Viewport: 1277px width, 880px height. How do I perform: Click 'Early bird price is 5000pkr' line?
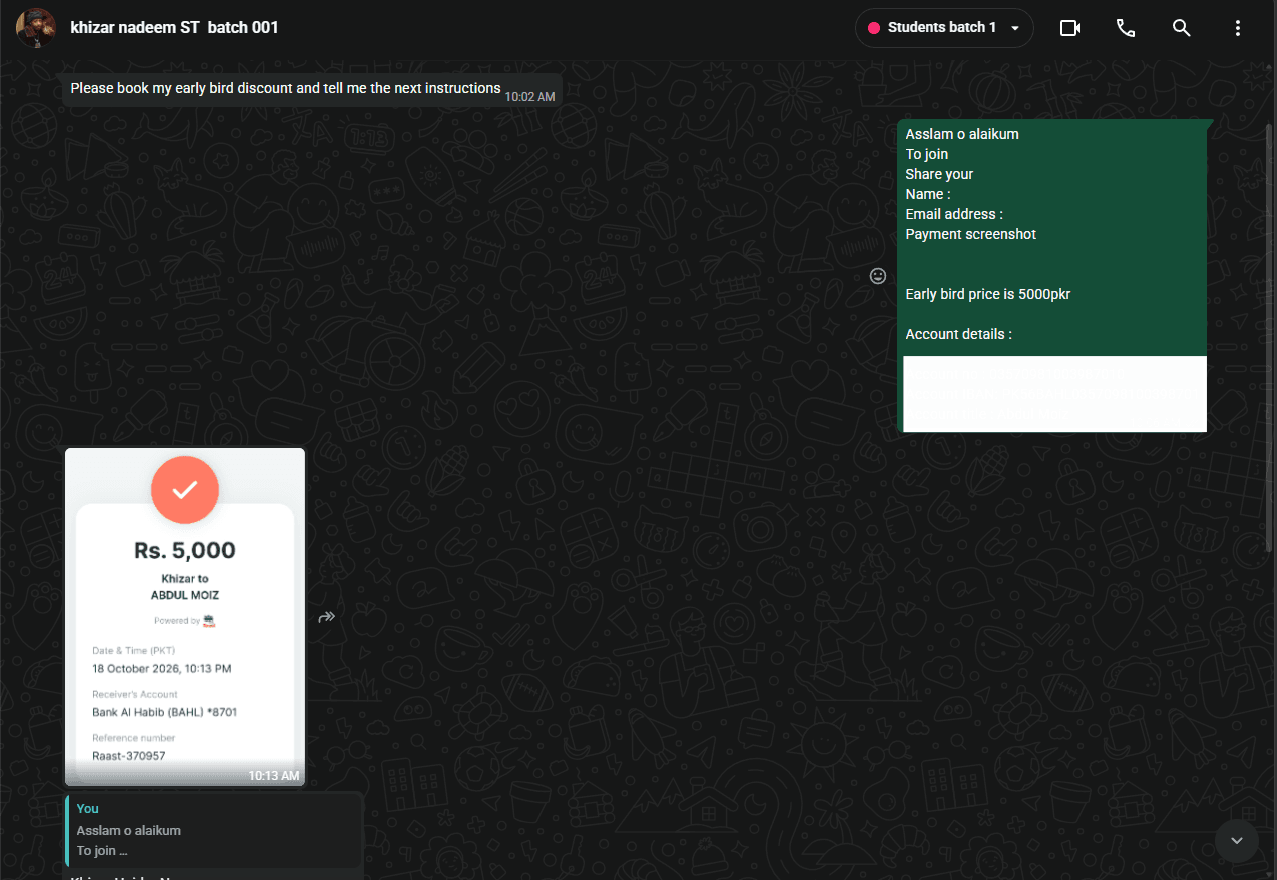point(988,294)
